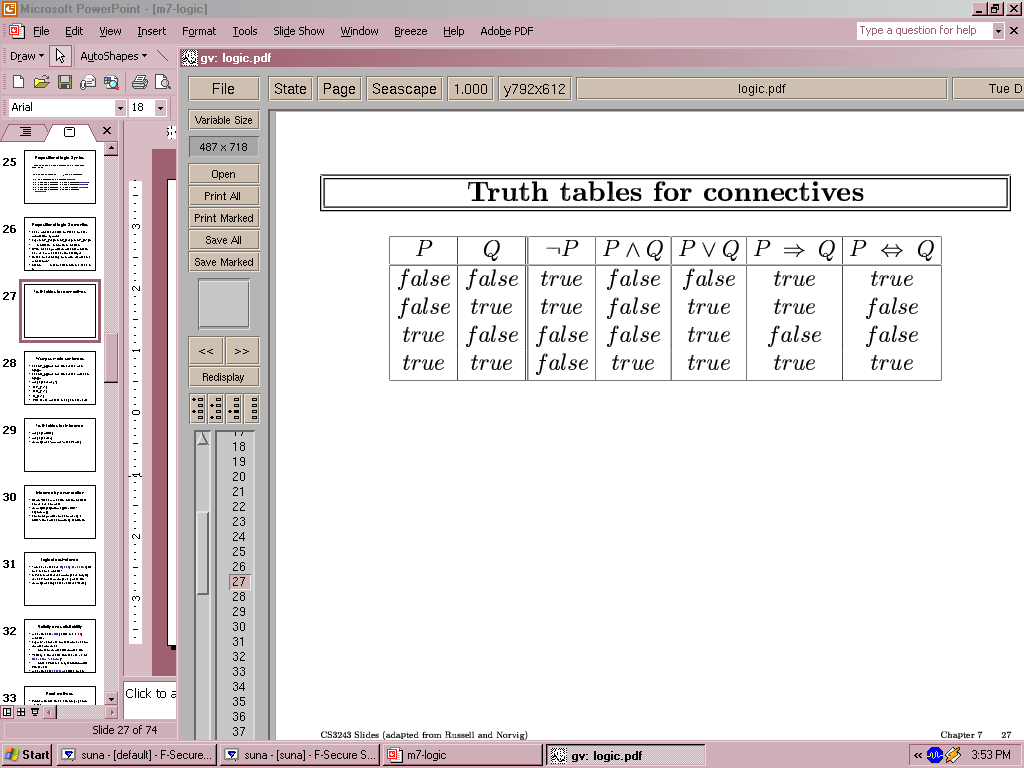
Task: Switch to the Outline tab in slide pane
Action: pyautogui.click(x=26, y=132)
